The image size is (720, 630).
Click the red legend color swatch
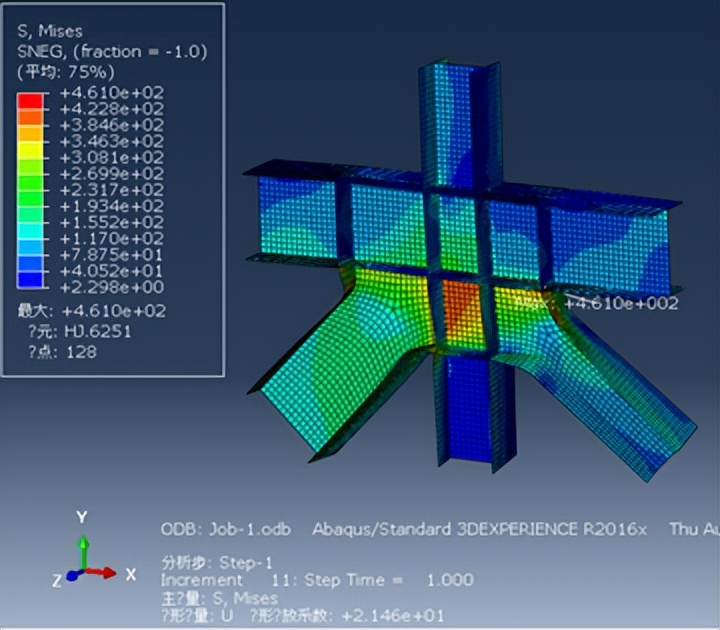[30, 101]
